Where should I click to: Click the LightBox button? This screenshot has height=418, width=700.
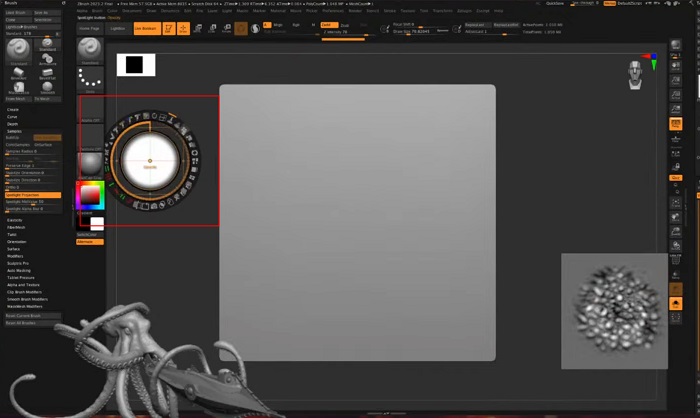(117, 28)
